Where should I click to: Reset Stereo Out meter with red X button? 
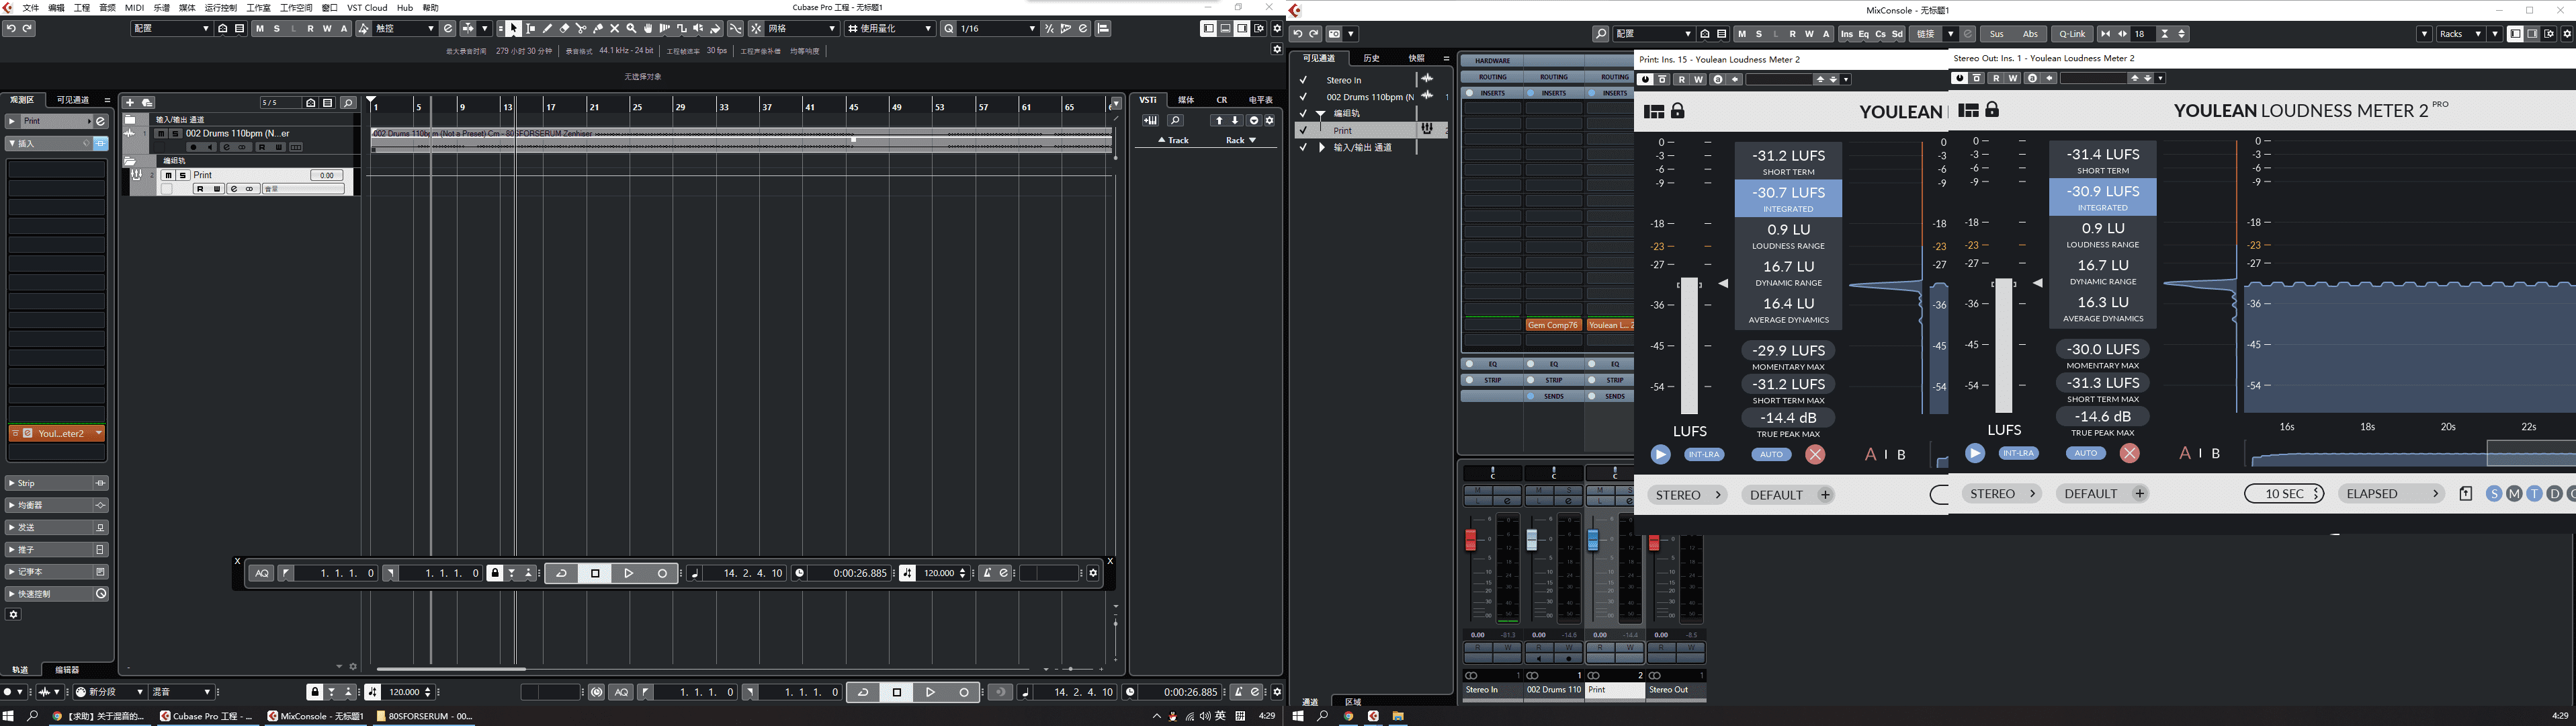pyautogui.click(x=2129, y=453)
